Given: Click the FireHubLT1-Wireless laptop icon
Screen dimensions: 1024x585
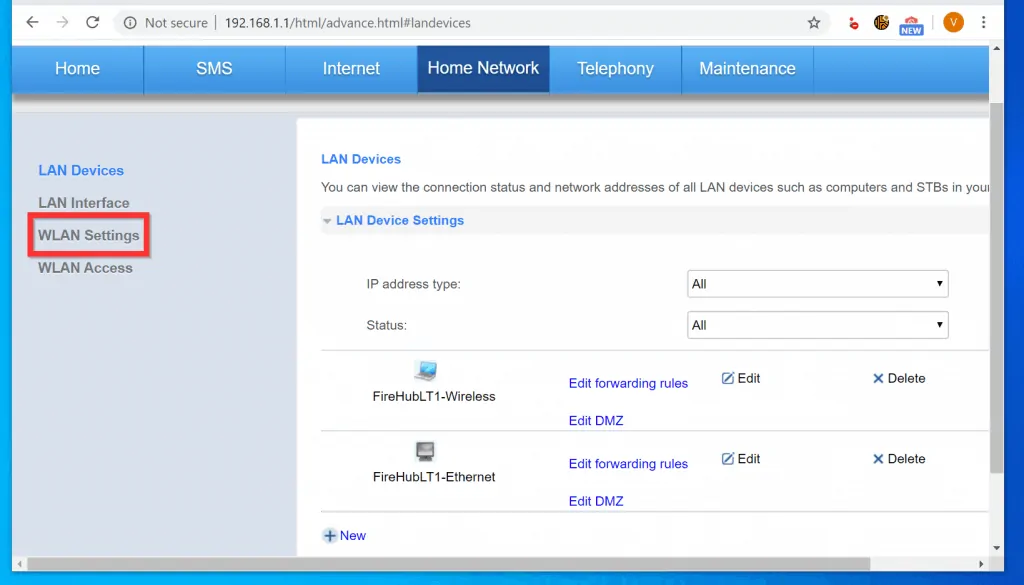Looking at the screenshot, I should [x=426, y=371].
